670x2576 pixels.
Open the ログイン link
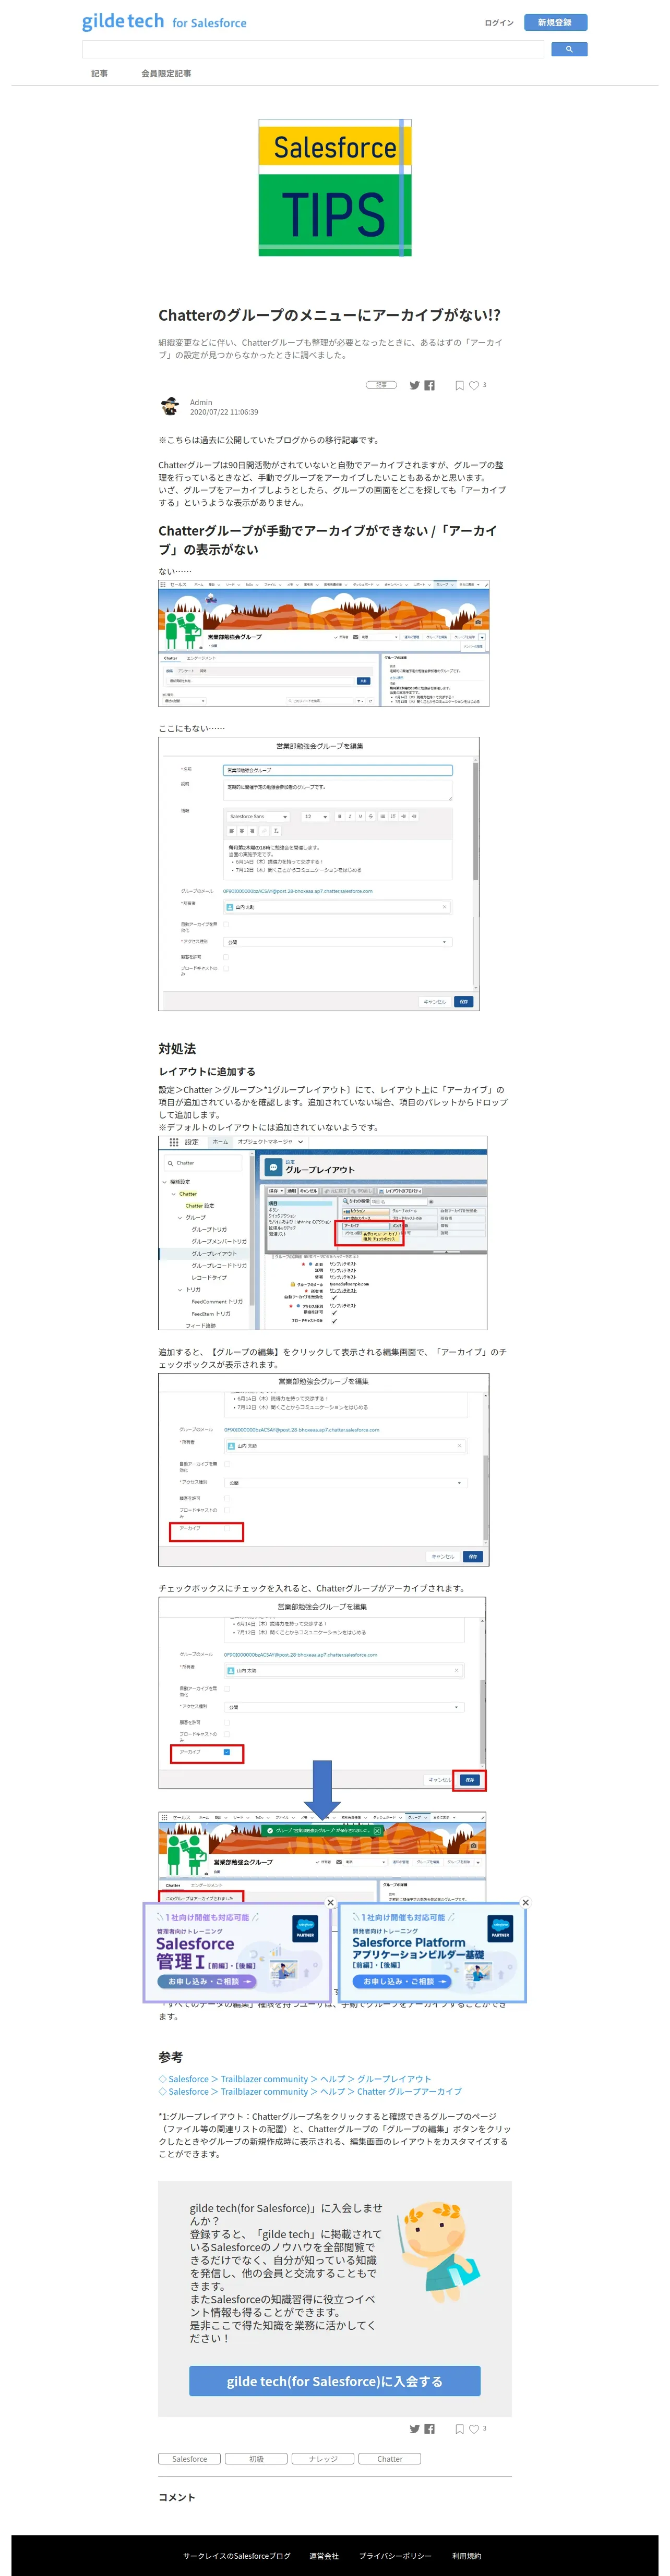(499, 22)
